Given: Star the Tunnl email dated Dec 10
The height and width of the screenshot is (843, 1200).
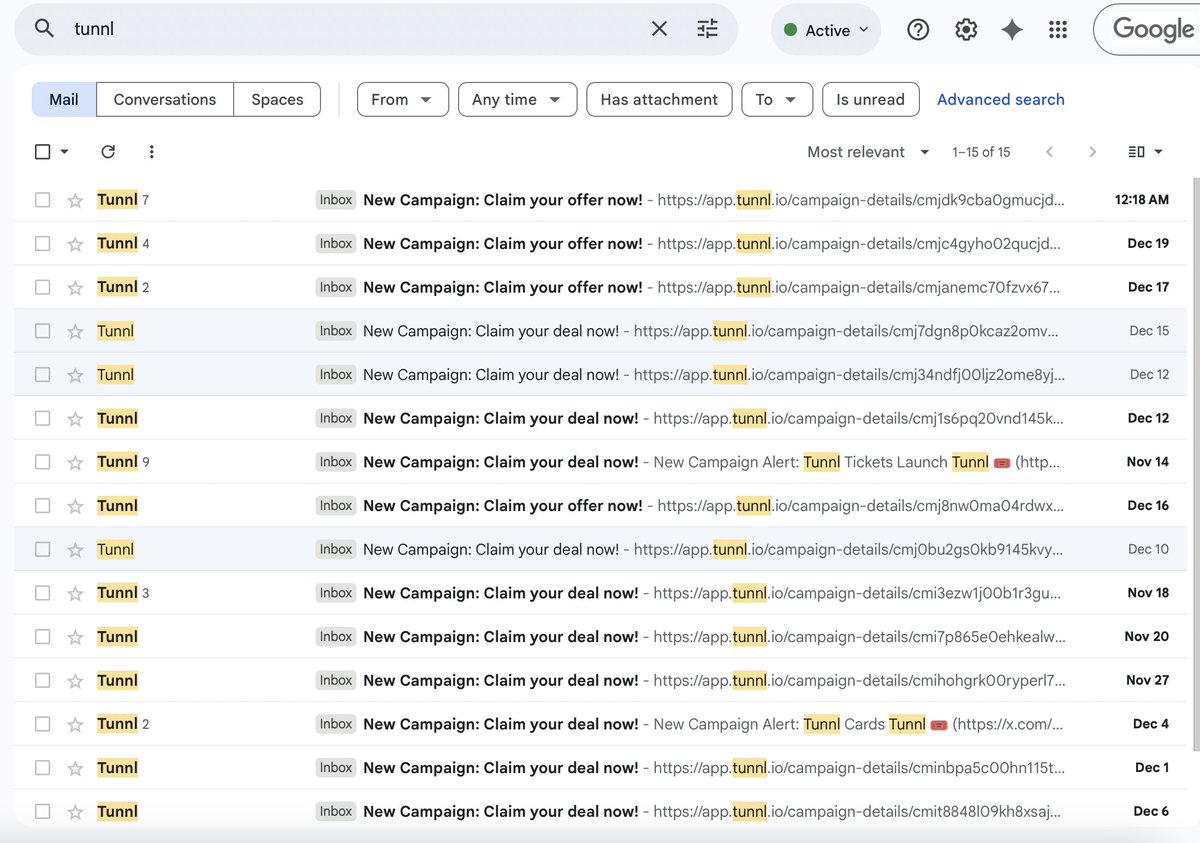Looking at the screenshot, I should (x=75, y=549).
